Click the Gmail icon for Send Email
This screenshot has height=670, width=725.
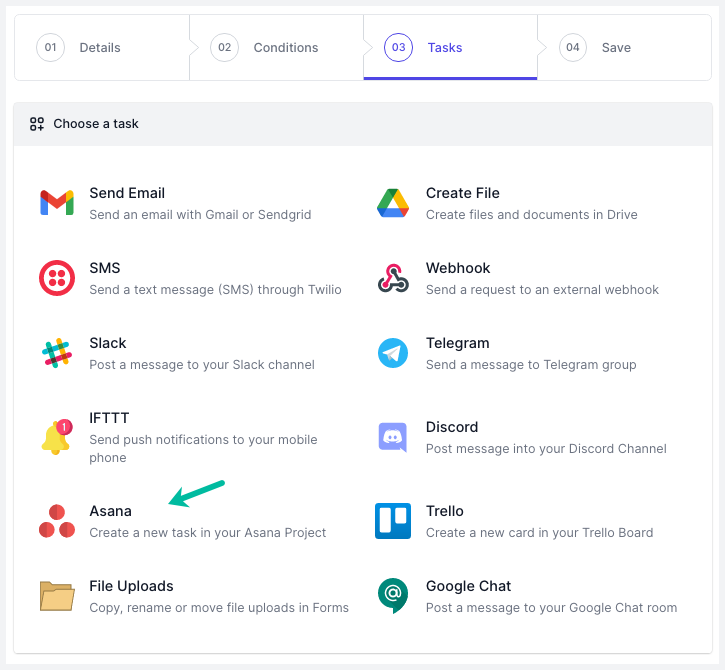(x=57, y=203)
